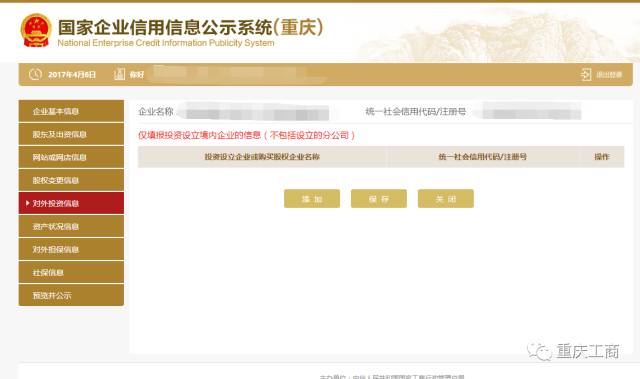Screen dimensions: 640x379
Task: Go to 社保信息 in sidebar
Action: [x=71, y=272]
